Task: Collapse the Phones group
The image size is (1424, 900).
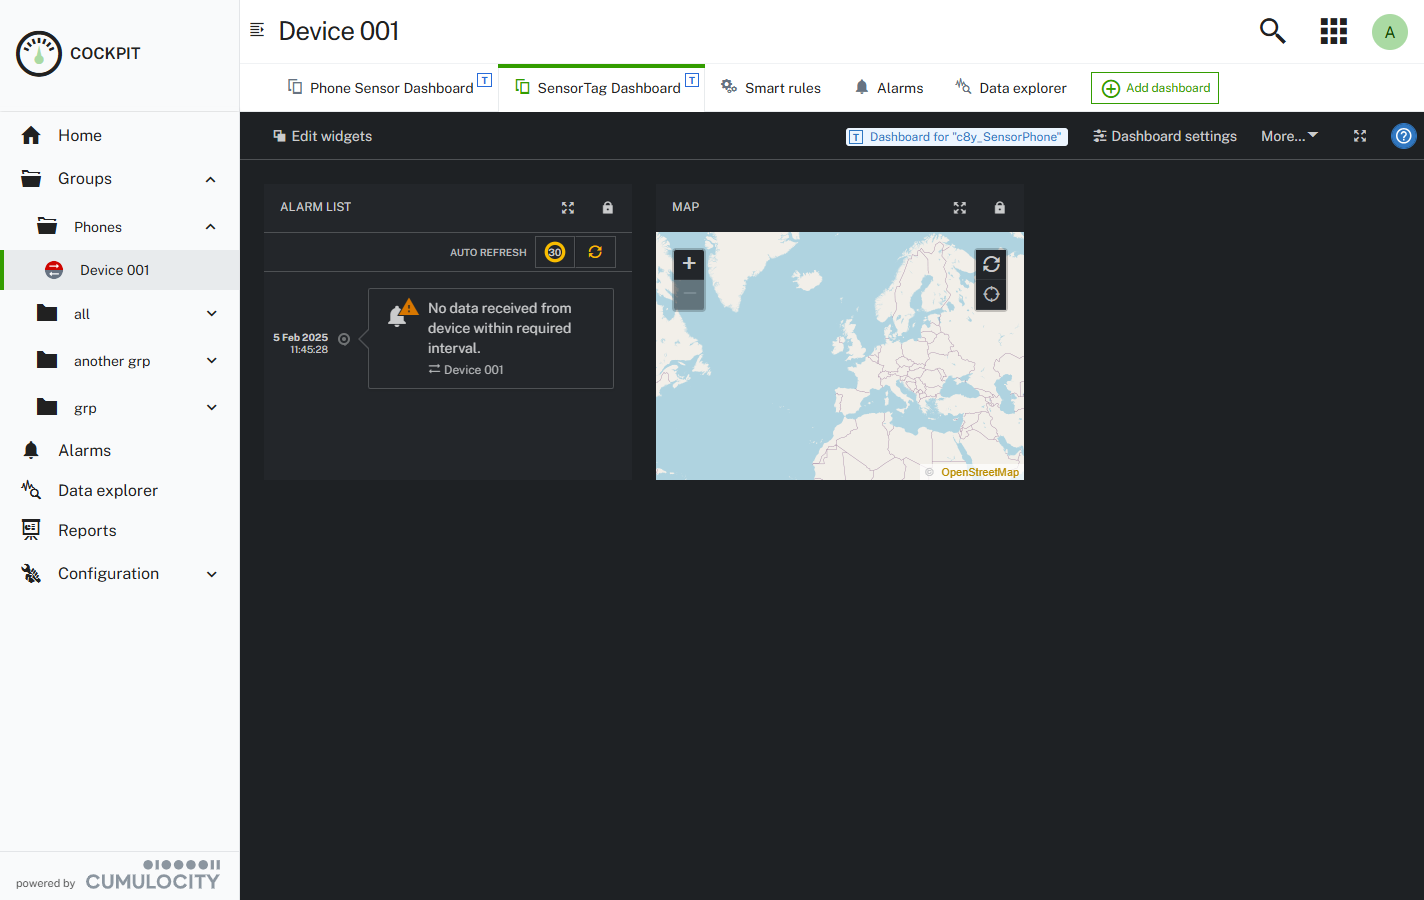Action: [210, 226]
